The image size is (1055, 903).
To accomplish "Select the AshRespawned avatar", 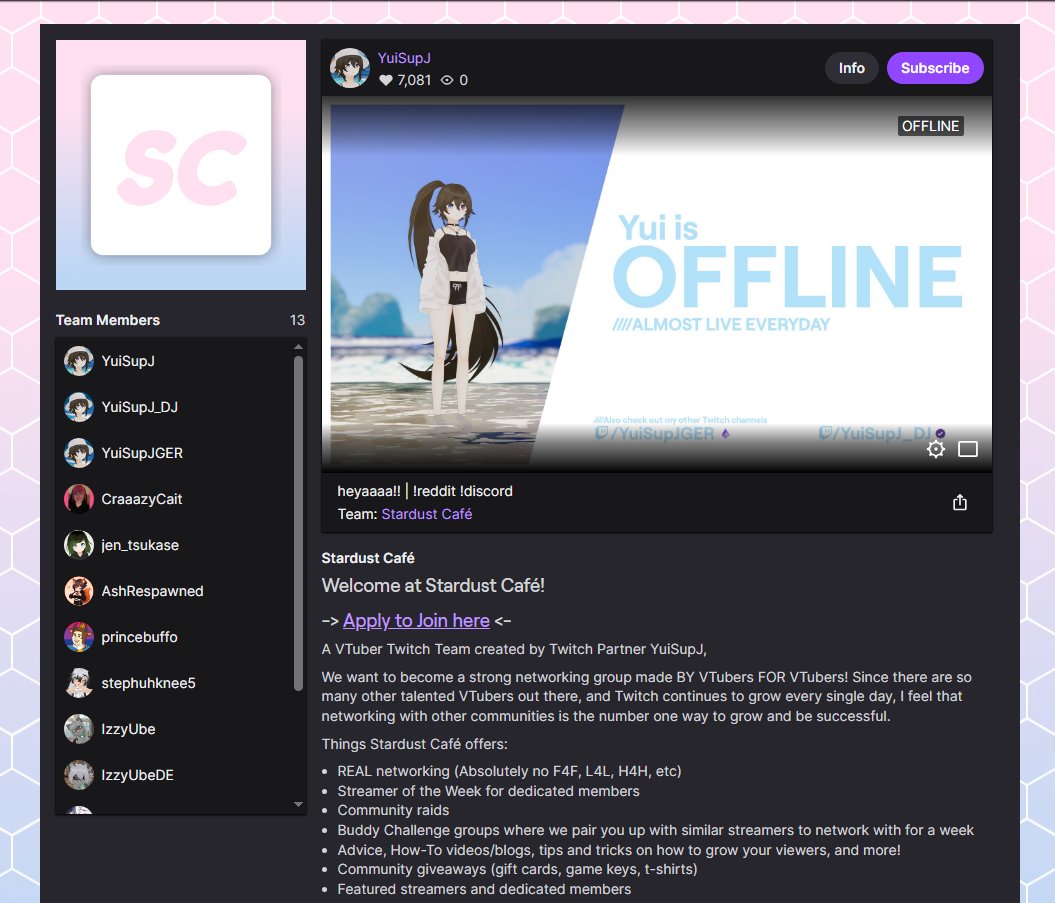I will pyautogui.click(x=79, y=591).
